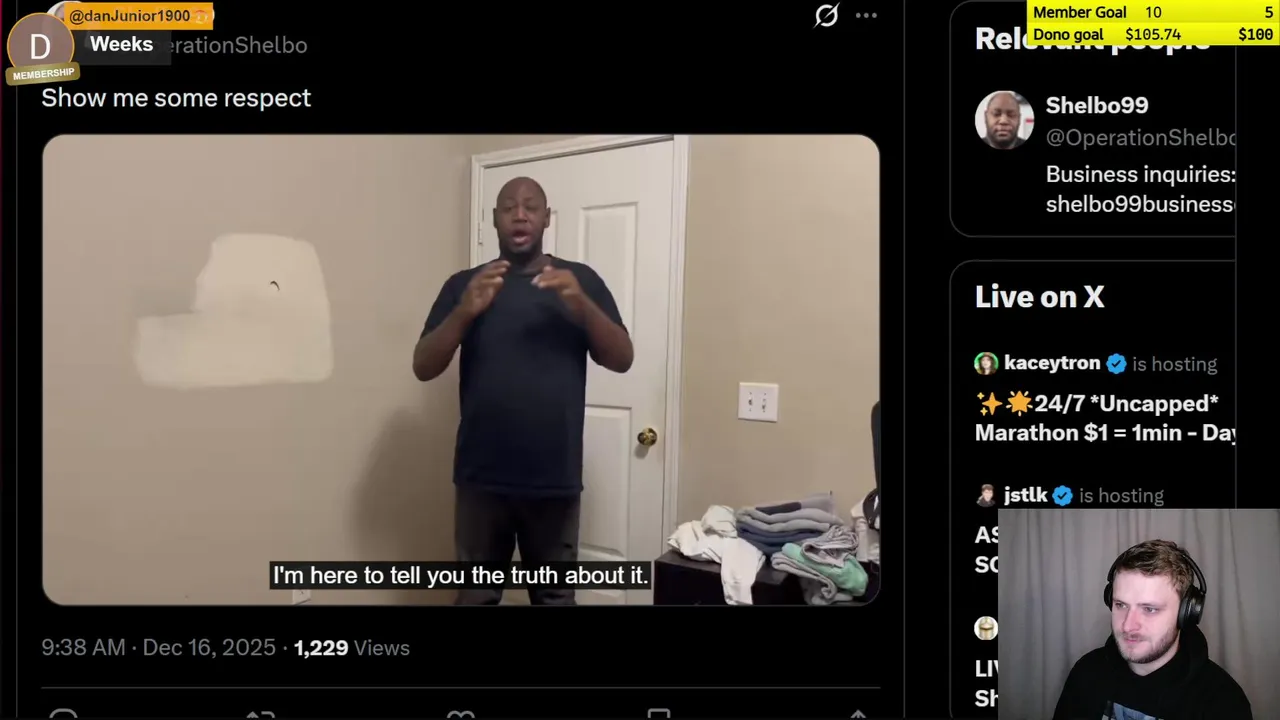Play the video in the post

(461, 370)
